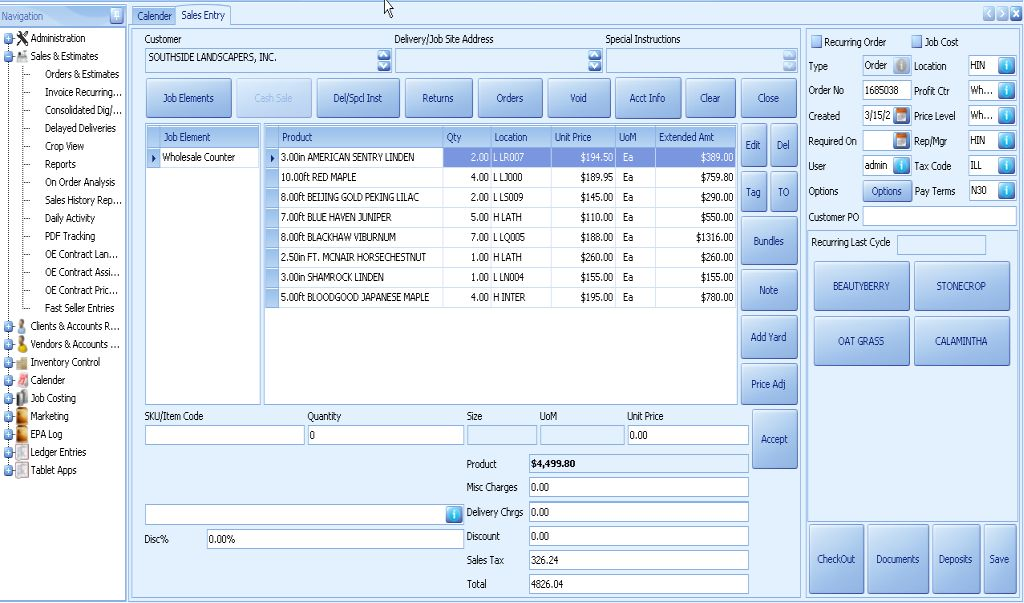The image size is (1024, 603).
Task: Click into the SKU/Item Code field
Action: 224,436
